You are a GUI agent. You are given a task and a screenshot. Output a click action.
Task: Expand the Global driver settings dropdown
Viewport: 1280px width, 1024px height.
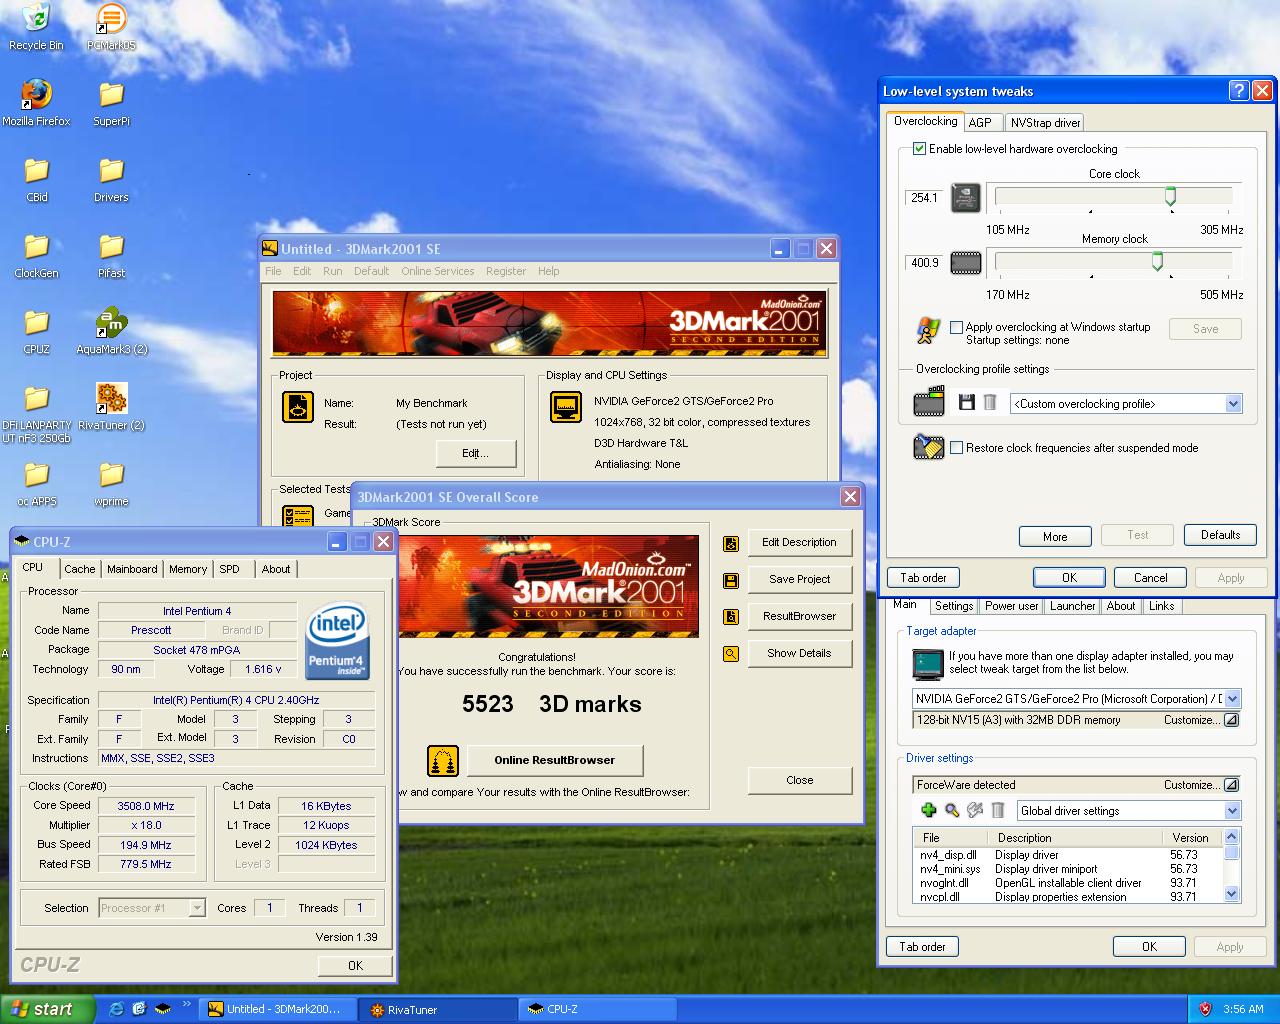pos(1232,811)
